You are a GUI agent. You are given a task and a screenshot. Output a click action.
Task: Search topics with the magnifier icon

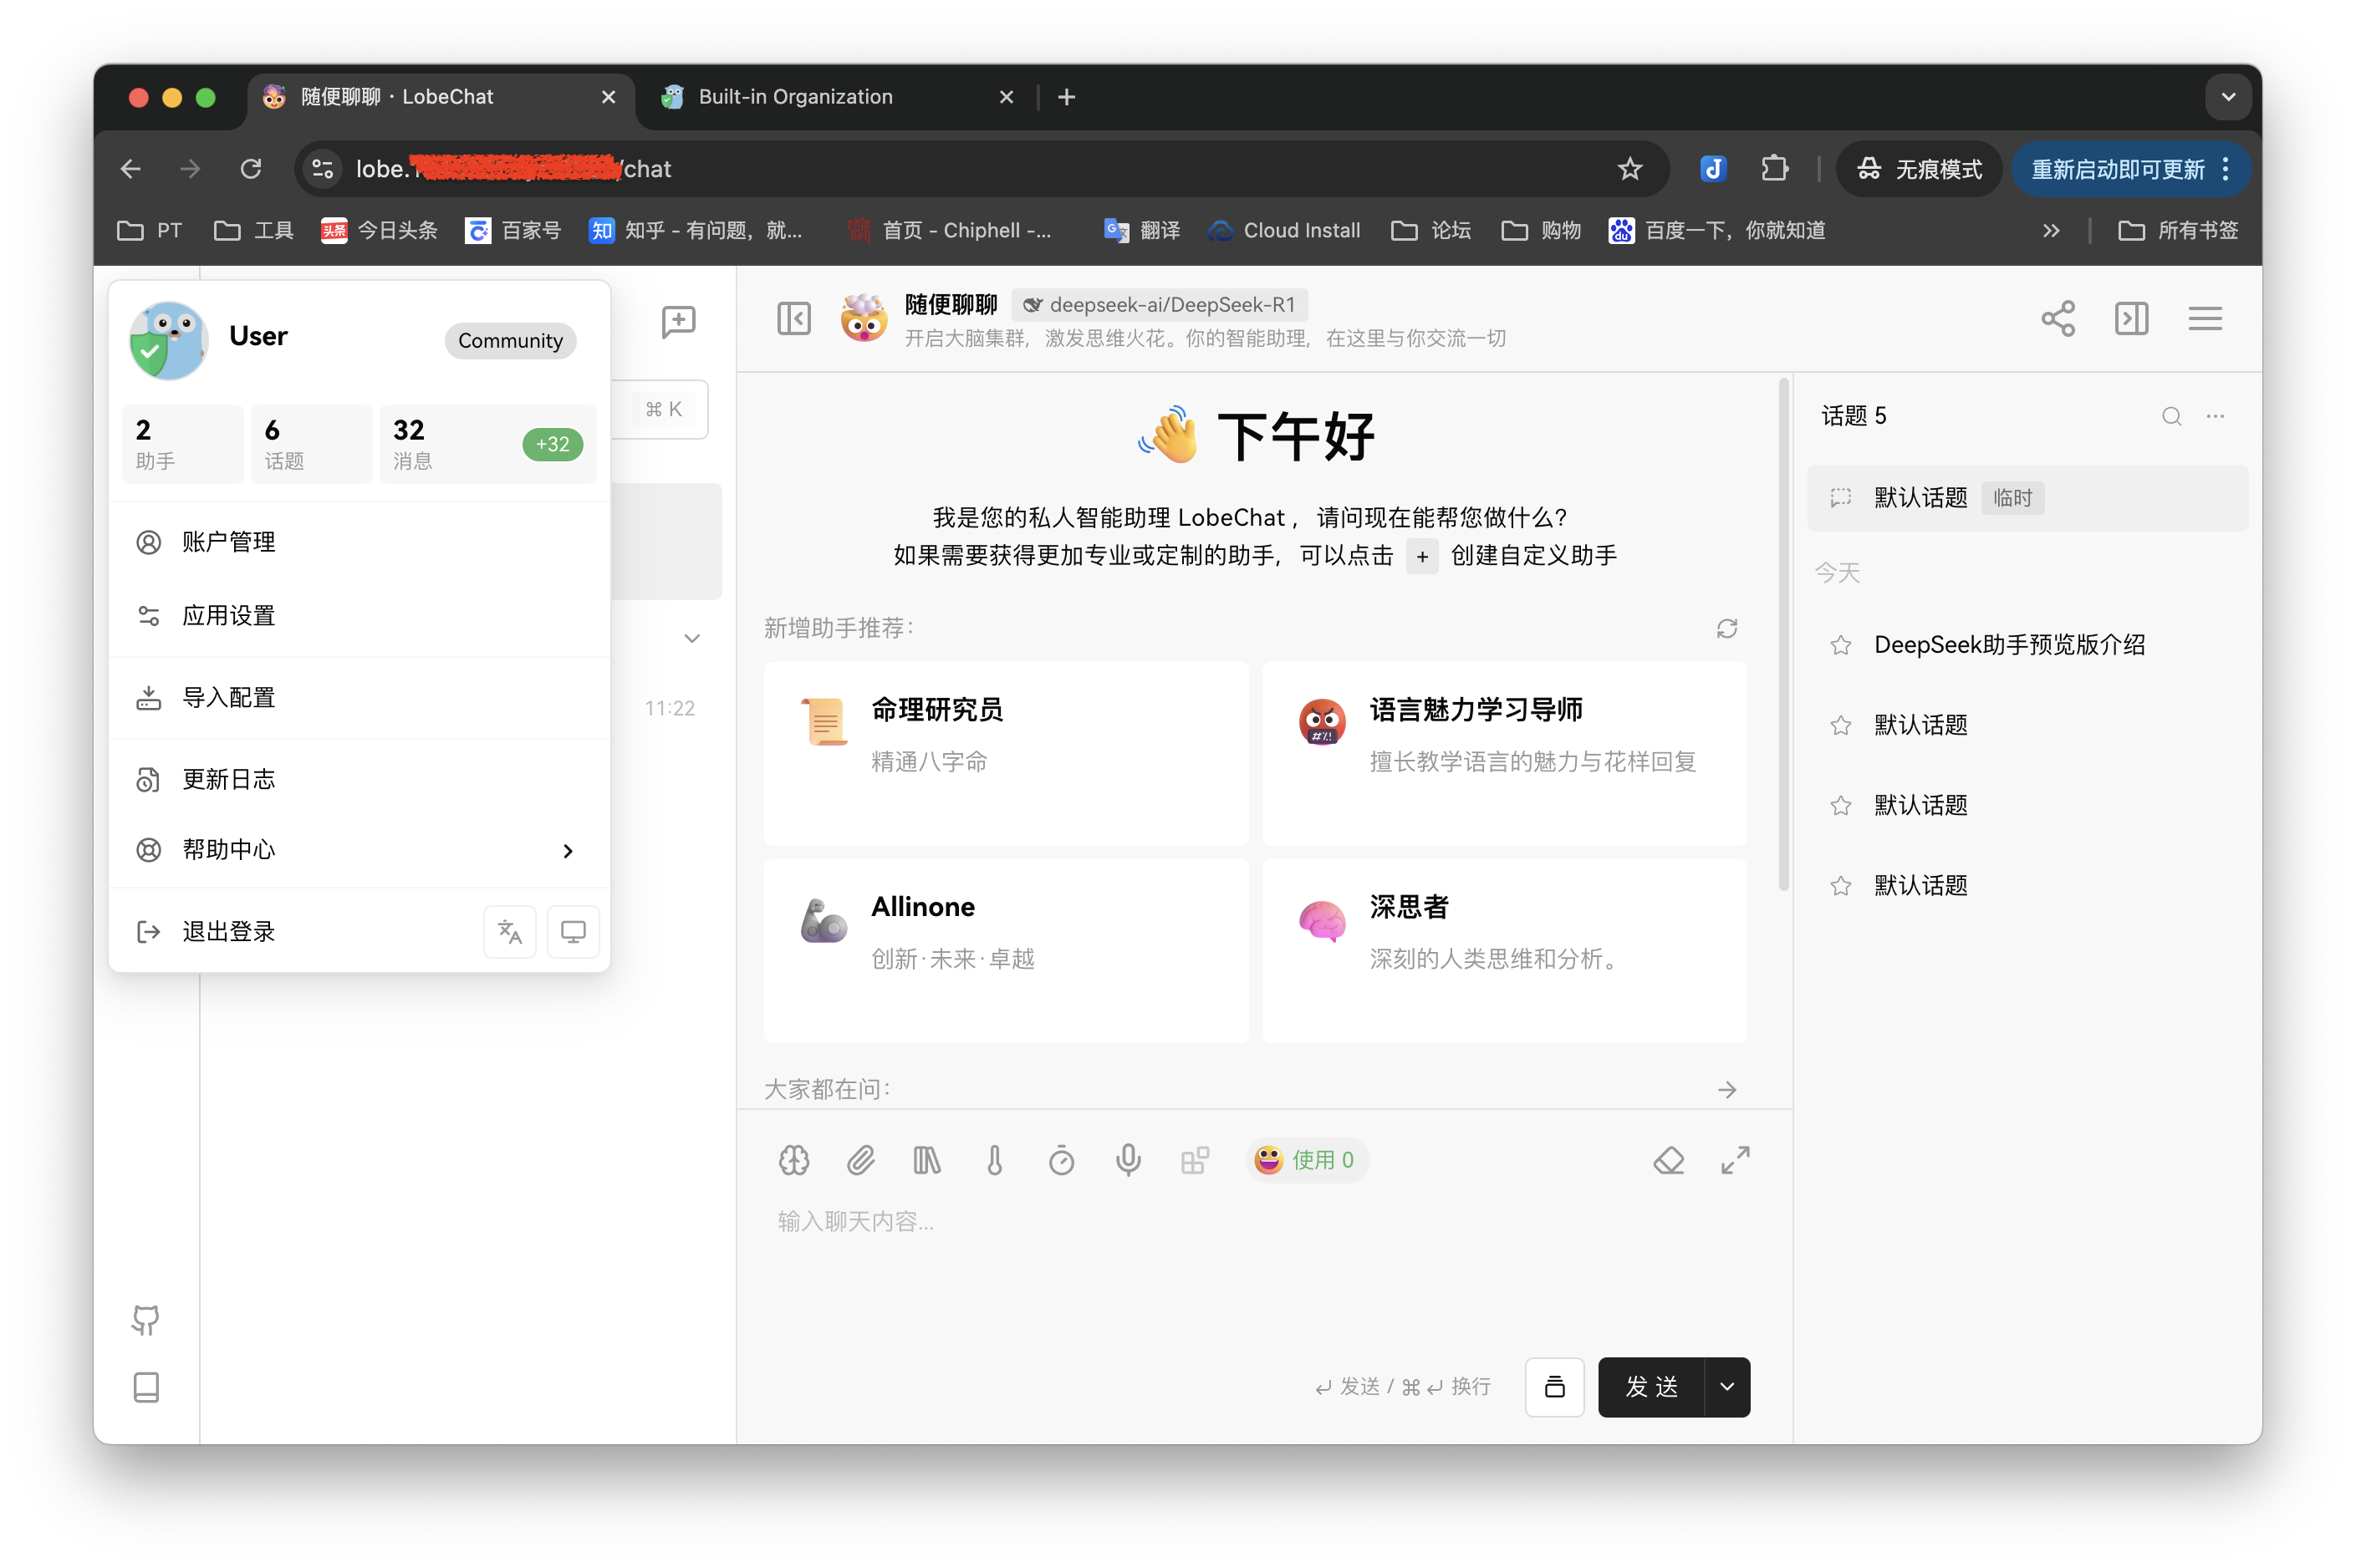coord(2170,416)
